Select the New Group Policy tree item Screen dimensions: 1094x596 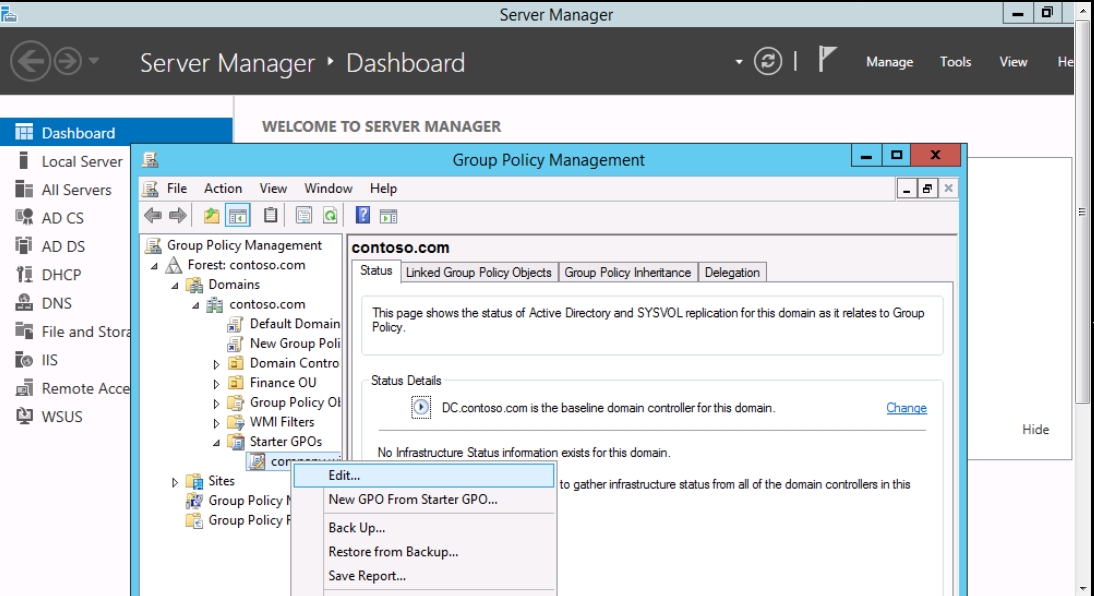[x=284, y=343]
